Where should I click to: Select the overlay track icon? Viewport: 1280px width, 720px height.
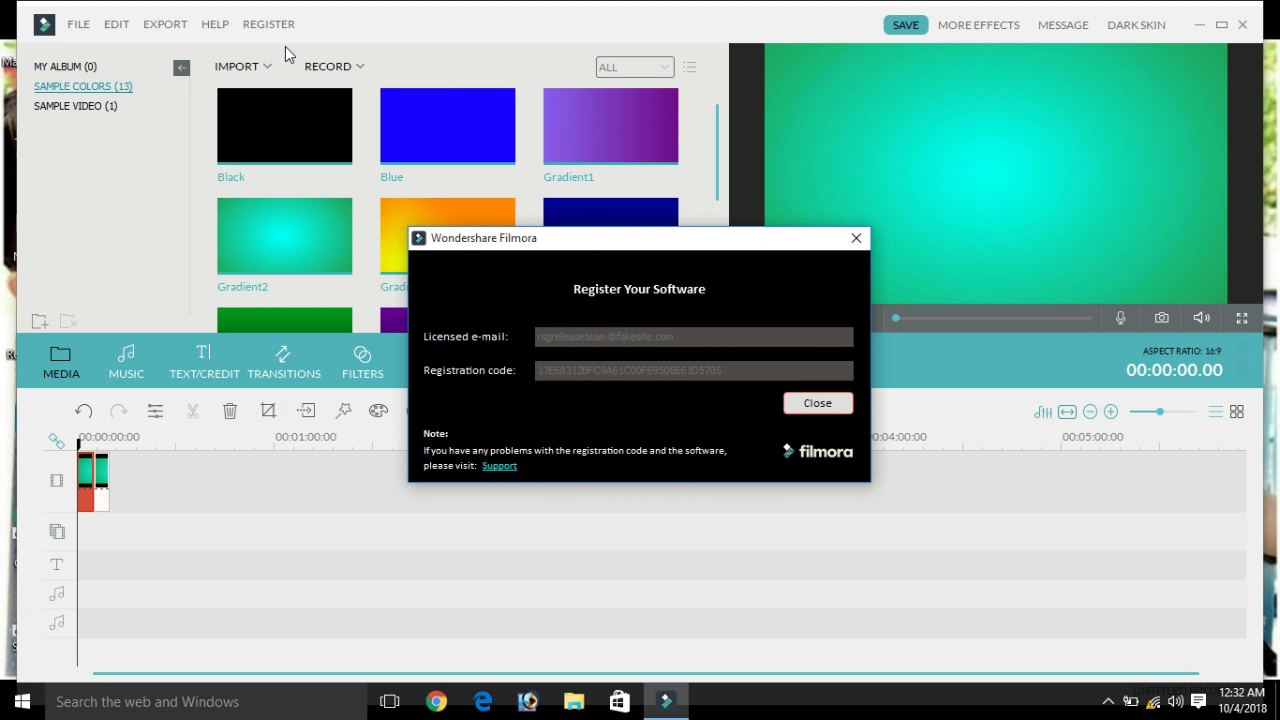[x=57, y=531]
